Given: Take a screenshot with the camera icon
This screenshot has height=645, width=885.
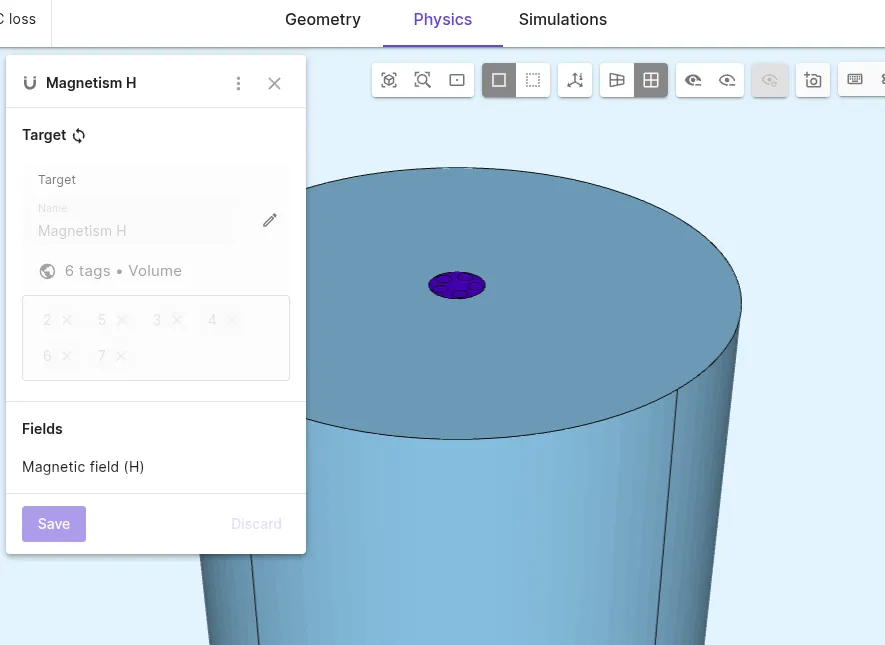Looking at the screenshot, I should [813, 80].
